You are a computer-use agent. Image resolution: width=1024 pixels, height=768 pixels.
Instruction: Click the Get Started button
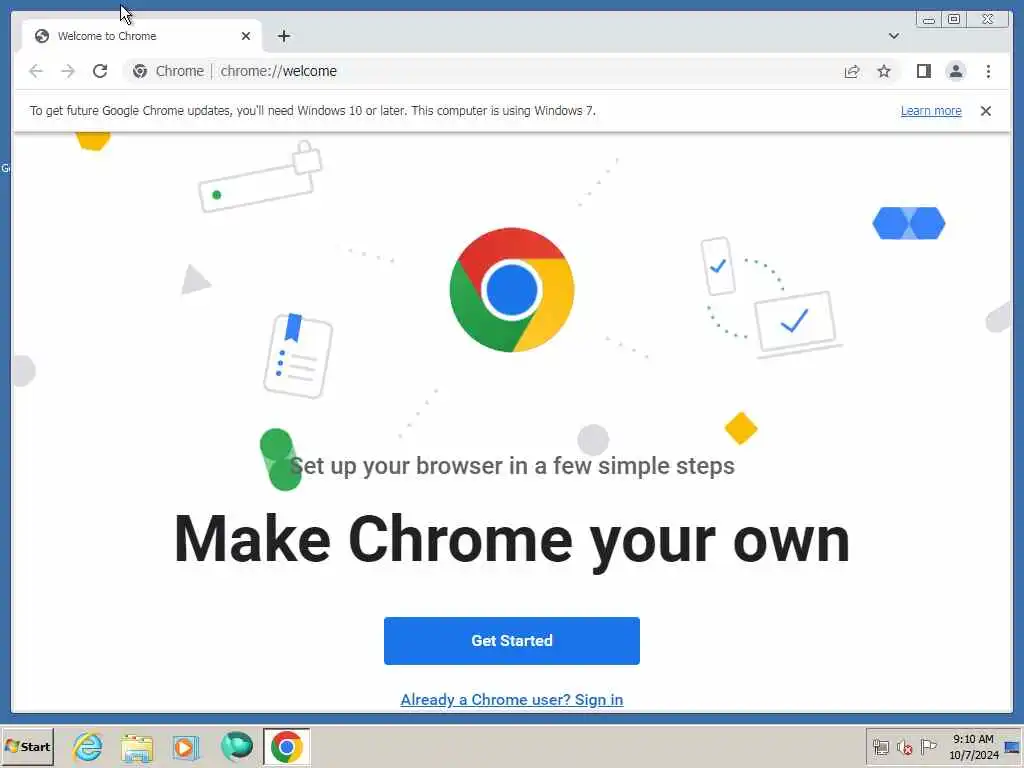point(511,641)
